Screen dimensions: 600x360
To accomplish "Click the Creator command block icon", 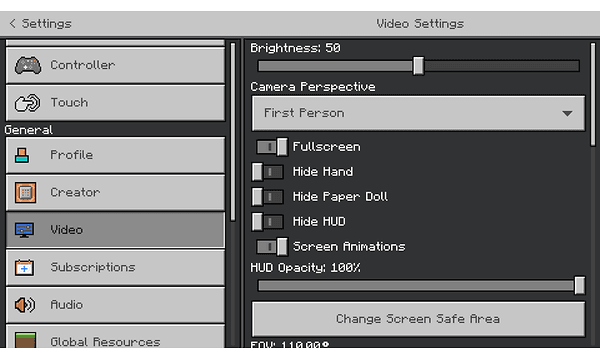I will pos(26,192).
